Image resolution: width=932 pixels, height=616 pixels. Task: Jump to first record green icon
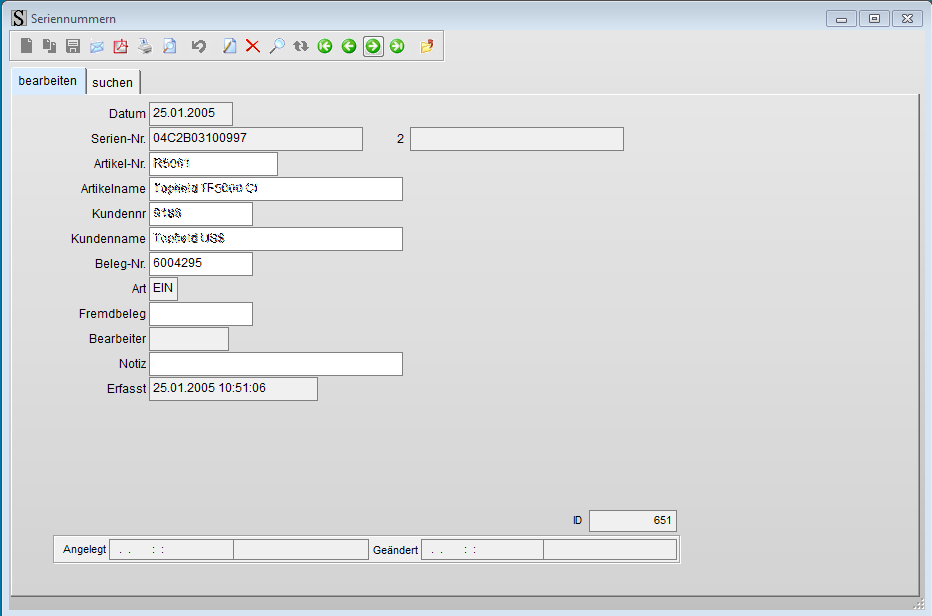tap(325, 46)
